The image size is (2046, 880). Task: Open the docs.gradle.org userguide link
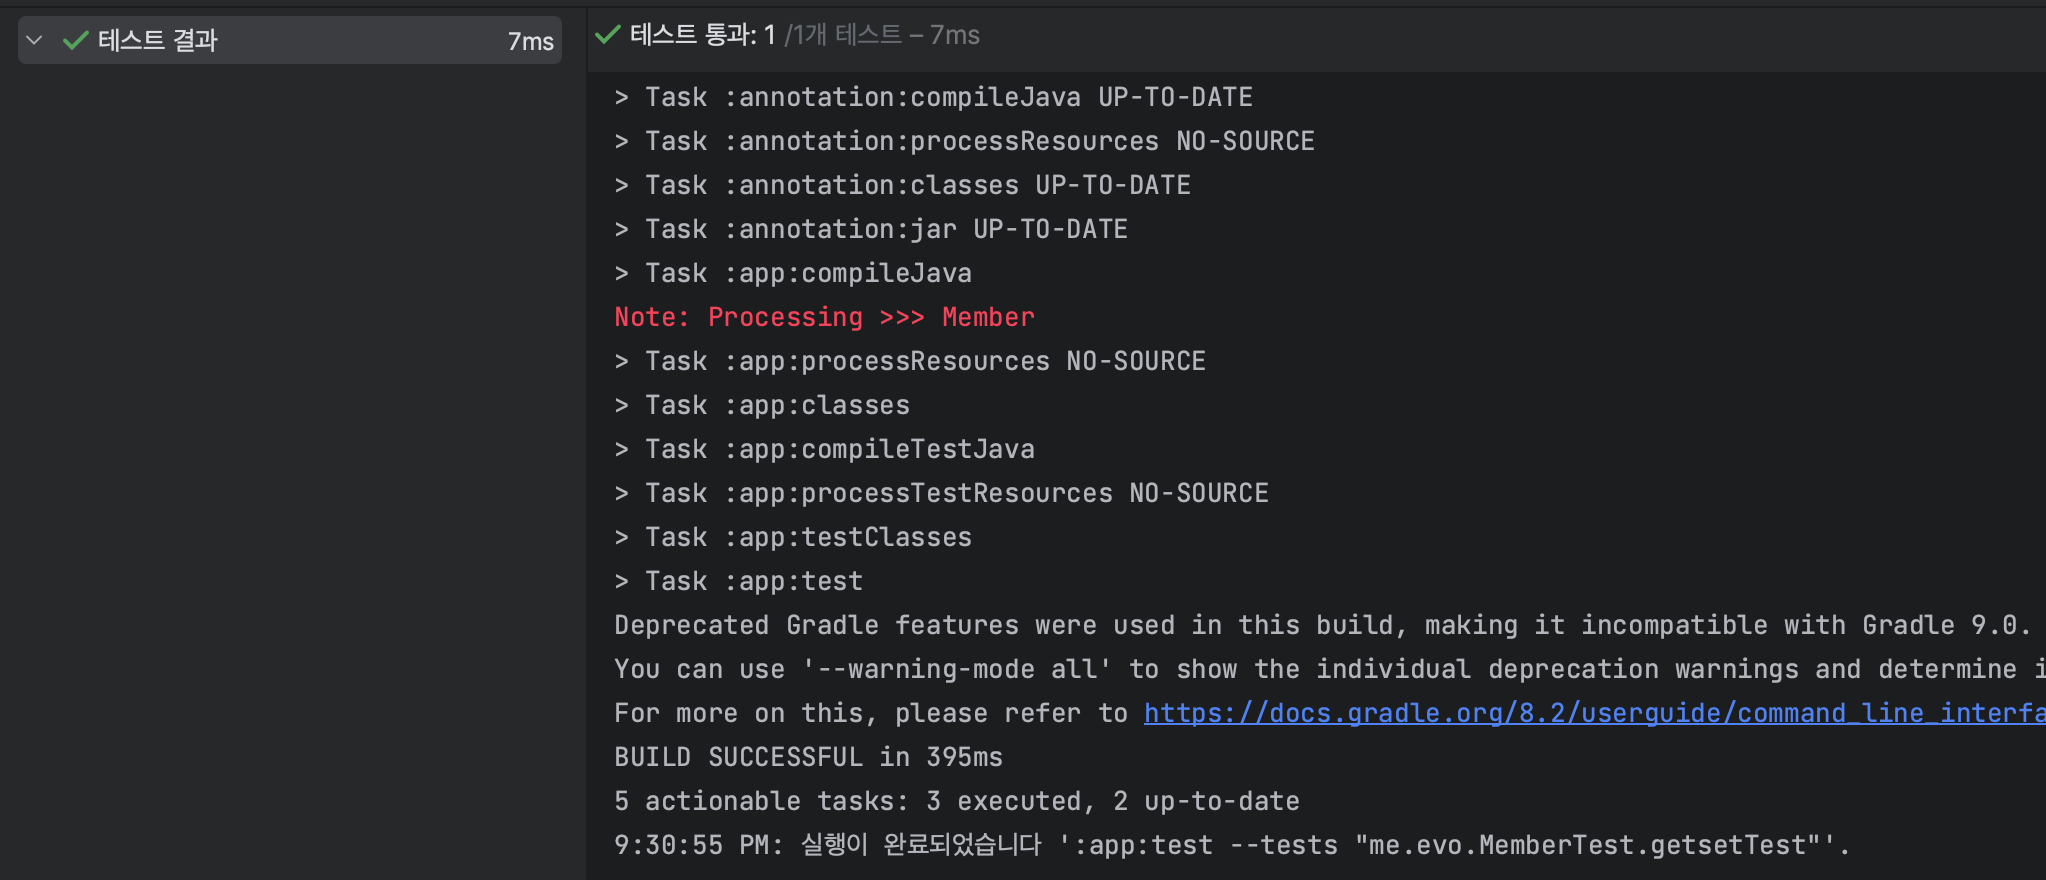click(1594, 713)
